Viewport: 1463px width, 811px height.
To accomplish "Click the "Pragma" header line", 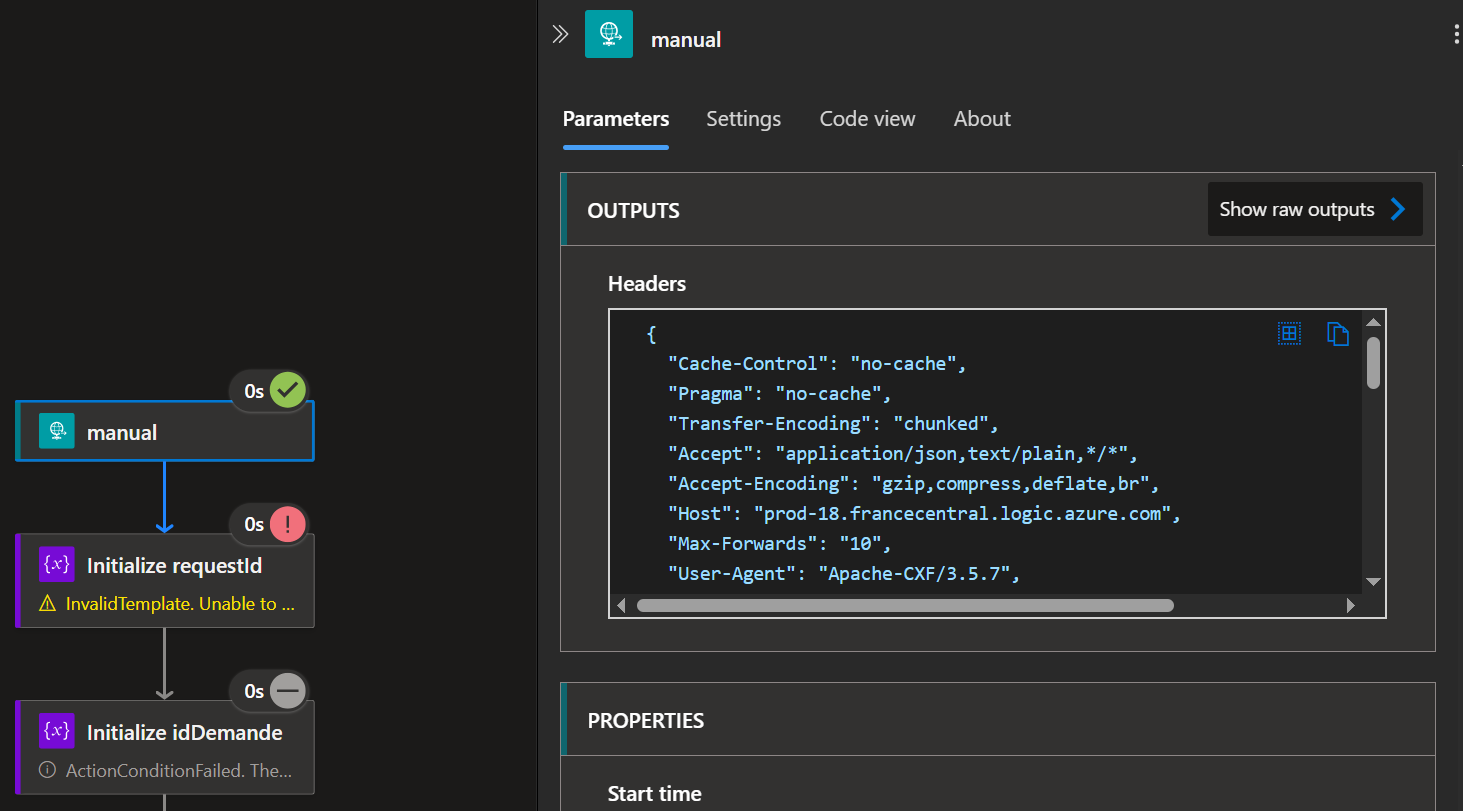I will point(779,394).
